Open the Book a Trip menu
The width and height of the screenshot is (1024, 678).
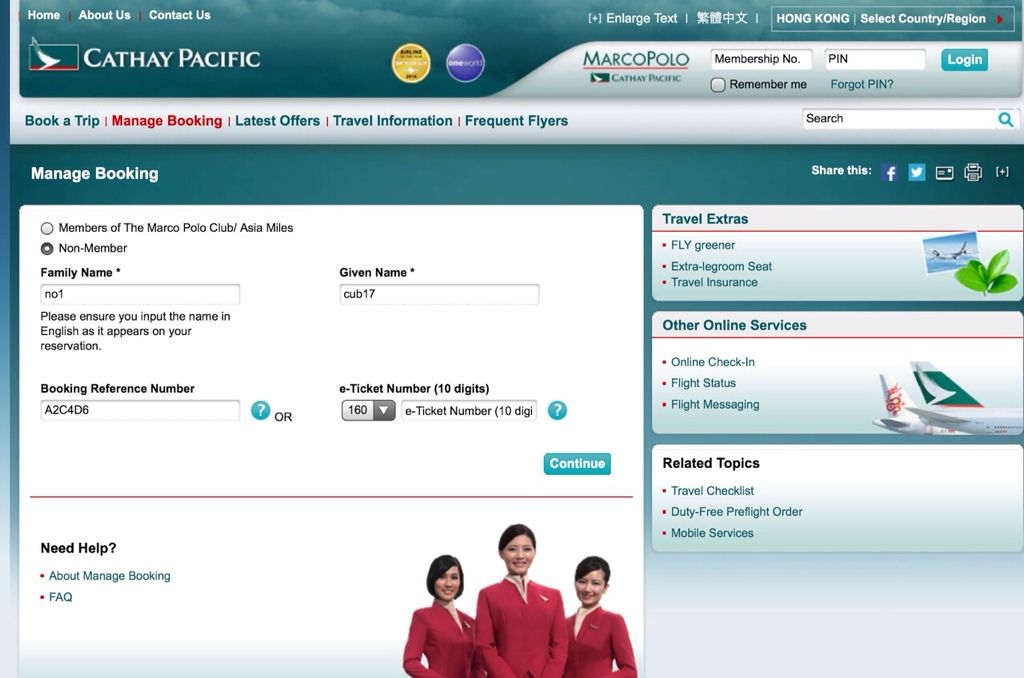[62, 121]
